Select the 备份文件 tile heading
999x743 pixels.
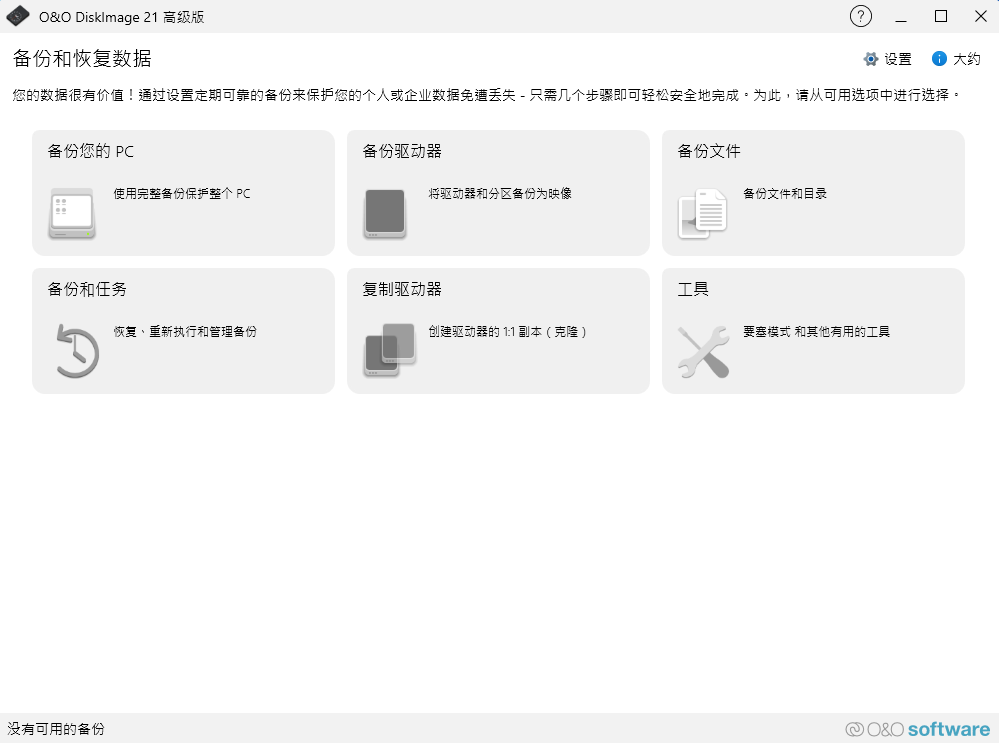[709, 152]
